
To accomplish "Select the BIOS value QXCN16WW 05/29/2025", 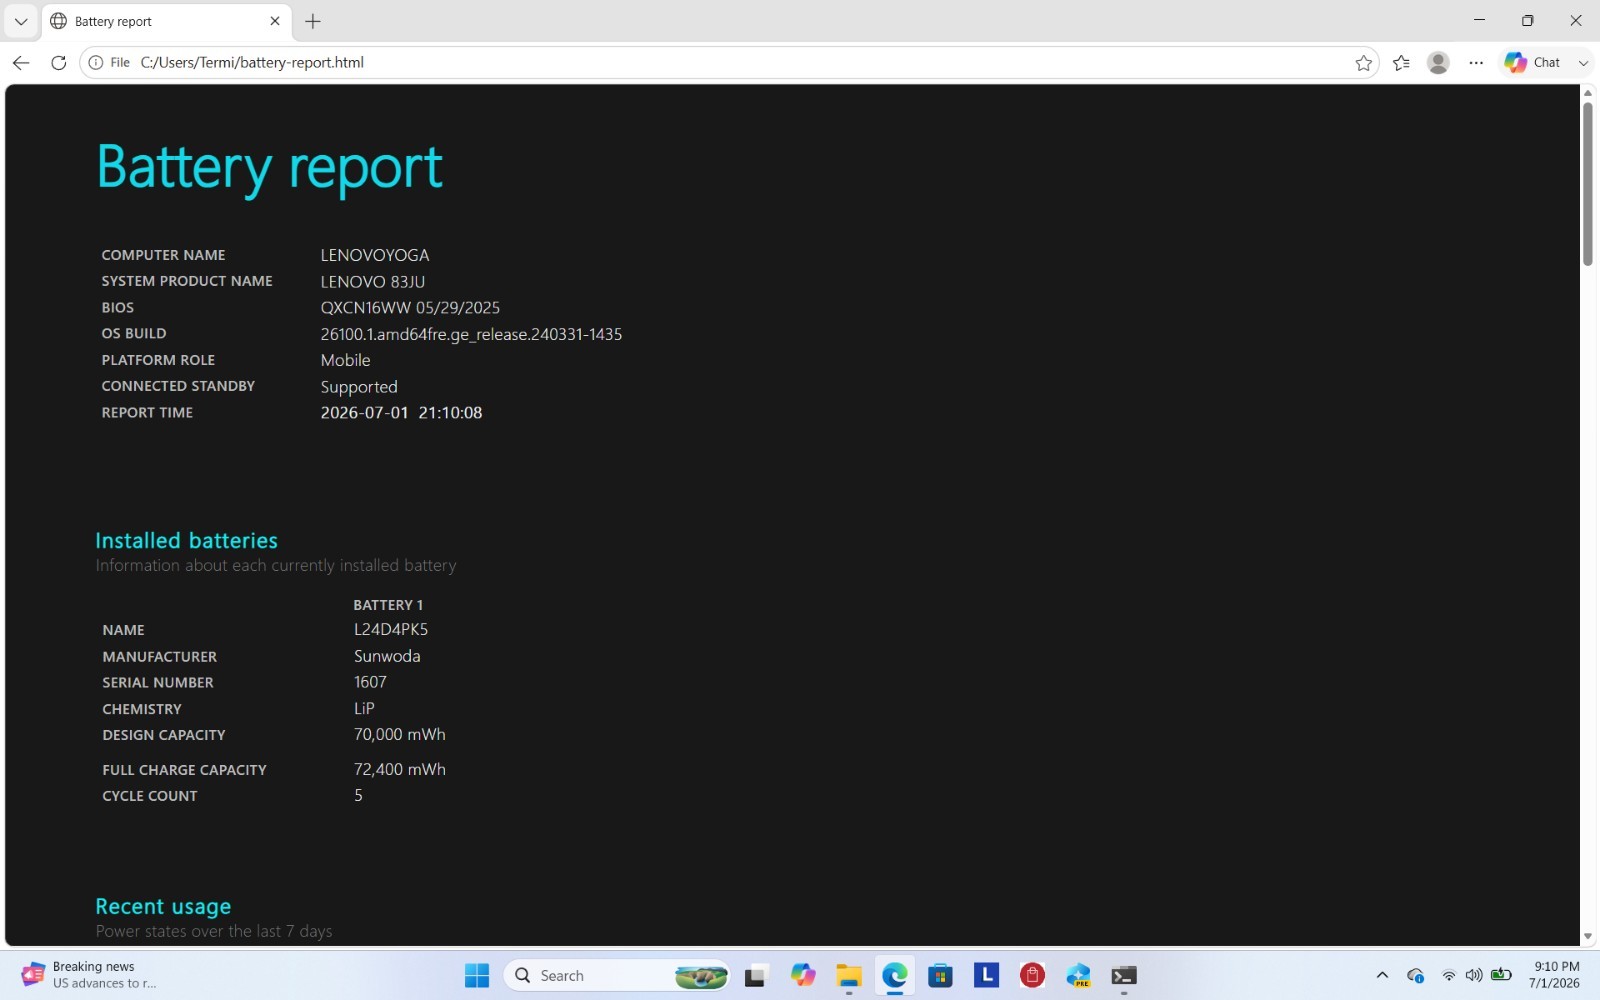I will (410, 308).
